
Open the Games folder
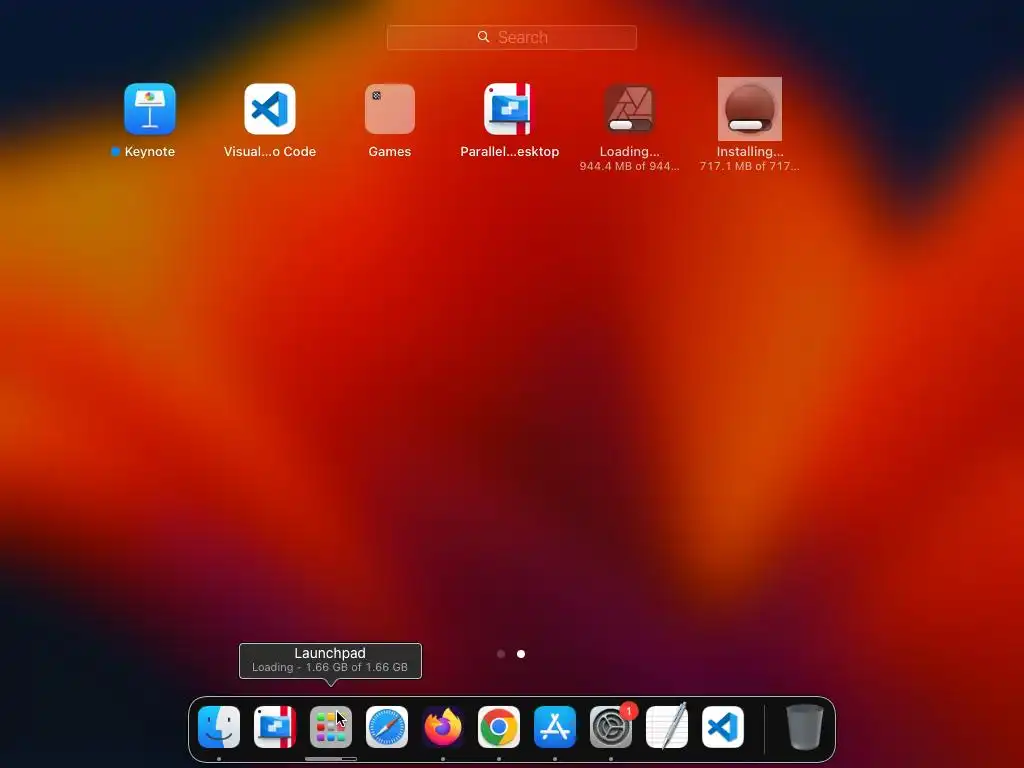pyautogui.click(x=390, y=109)
